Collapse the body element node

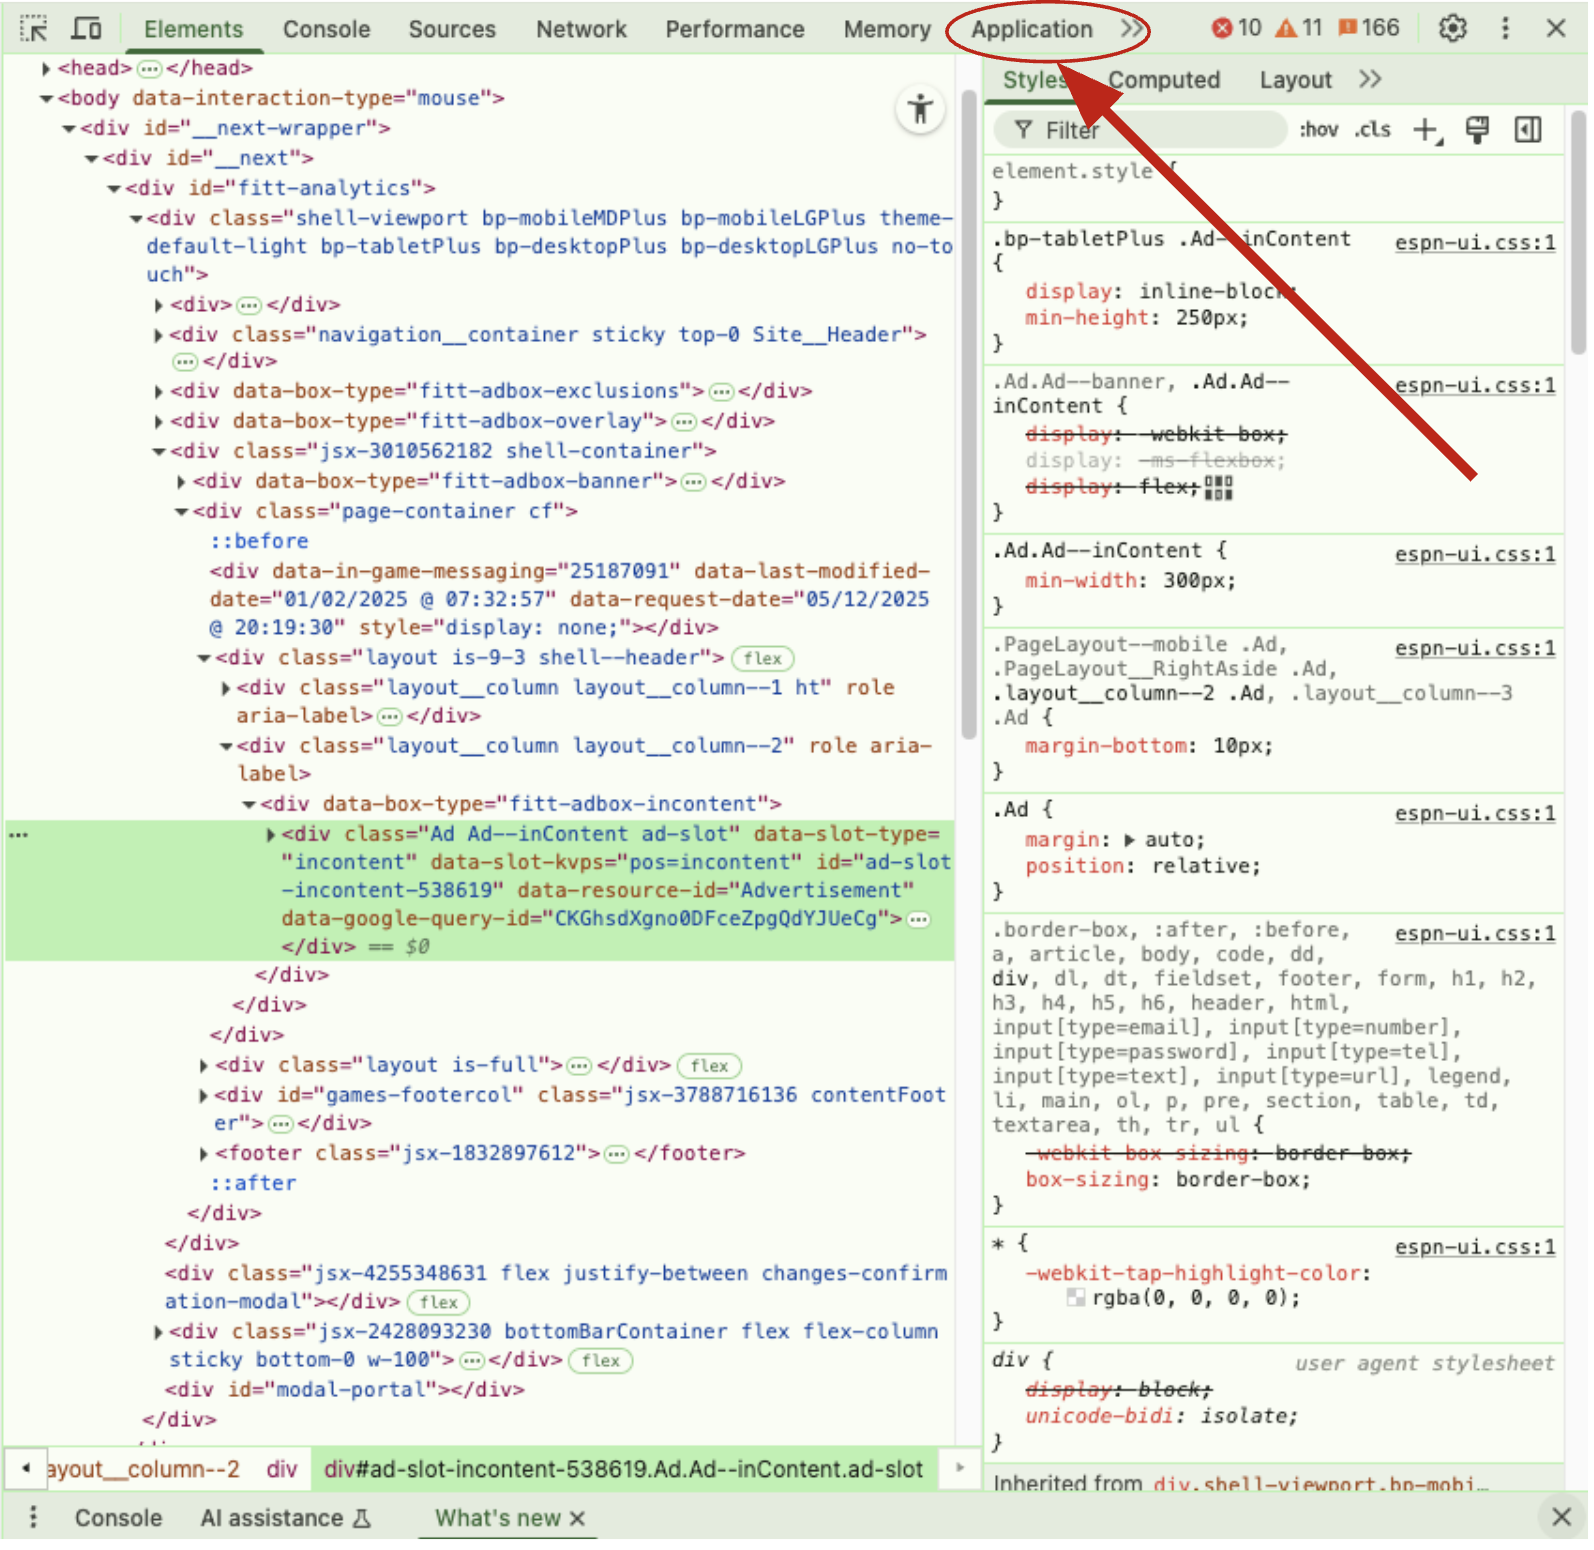(46, 99)
